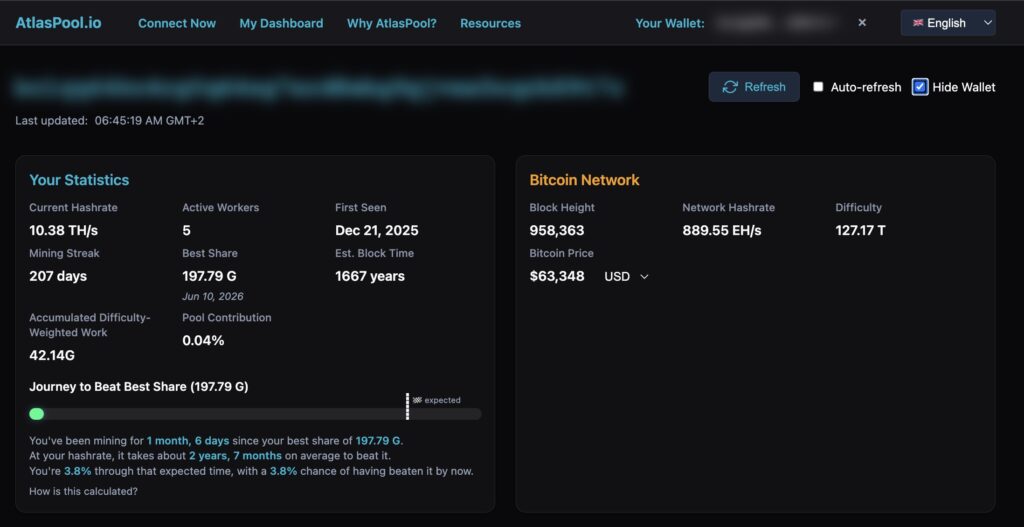This screenshot has width=1024, height=527.
Task: Click the green progress dot on journey bar
Action: tap(37, 414)
